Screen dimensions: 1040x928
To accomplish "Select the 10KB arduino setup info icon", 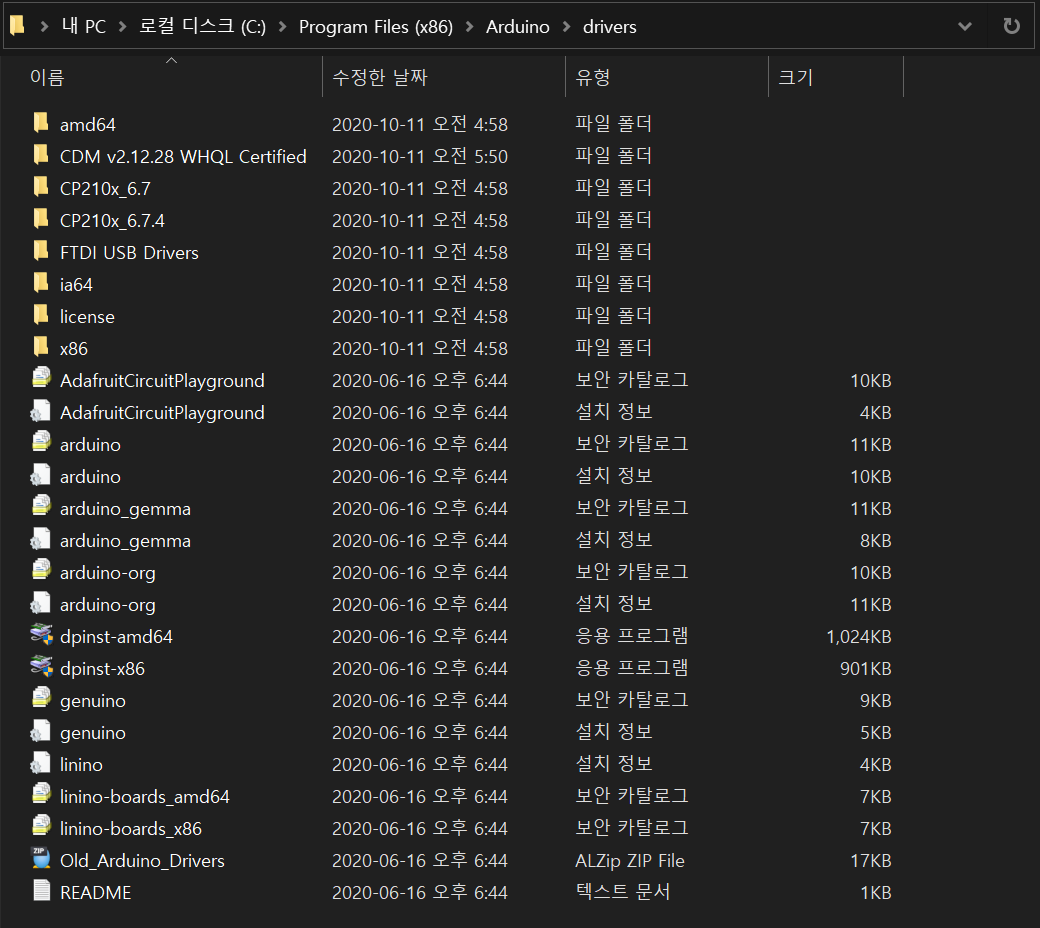I will [x=41, y=474].
